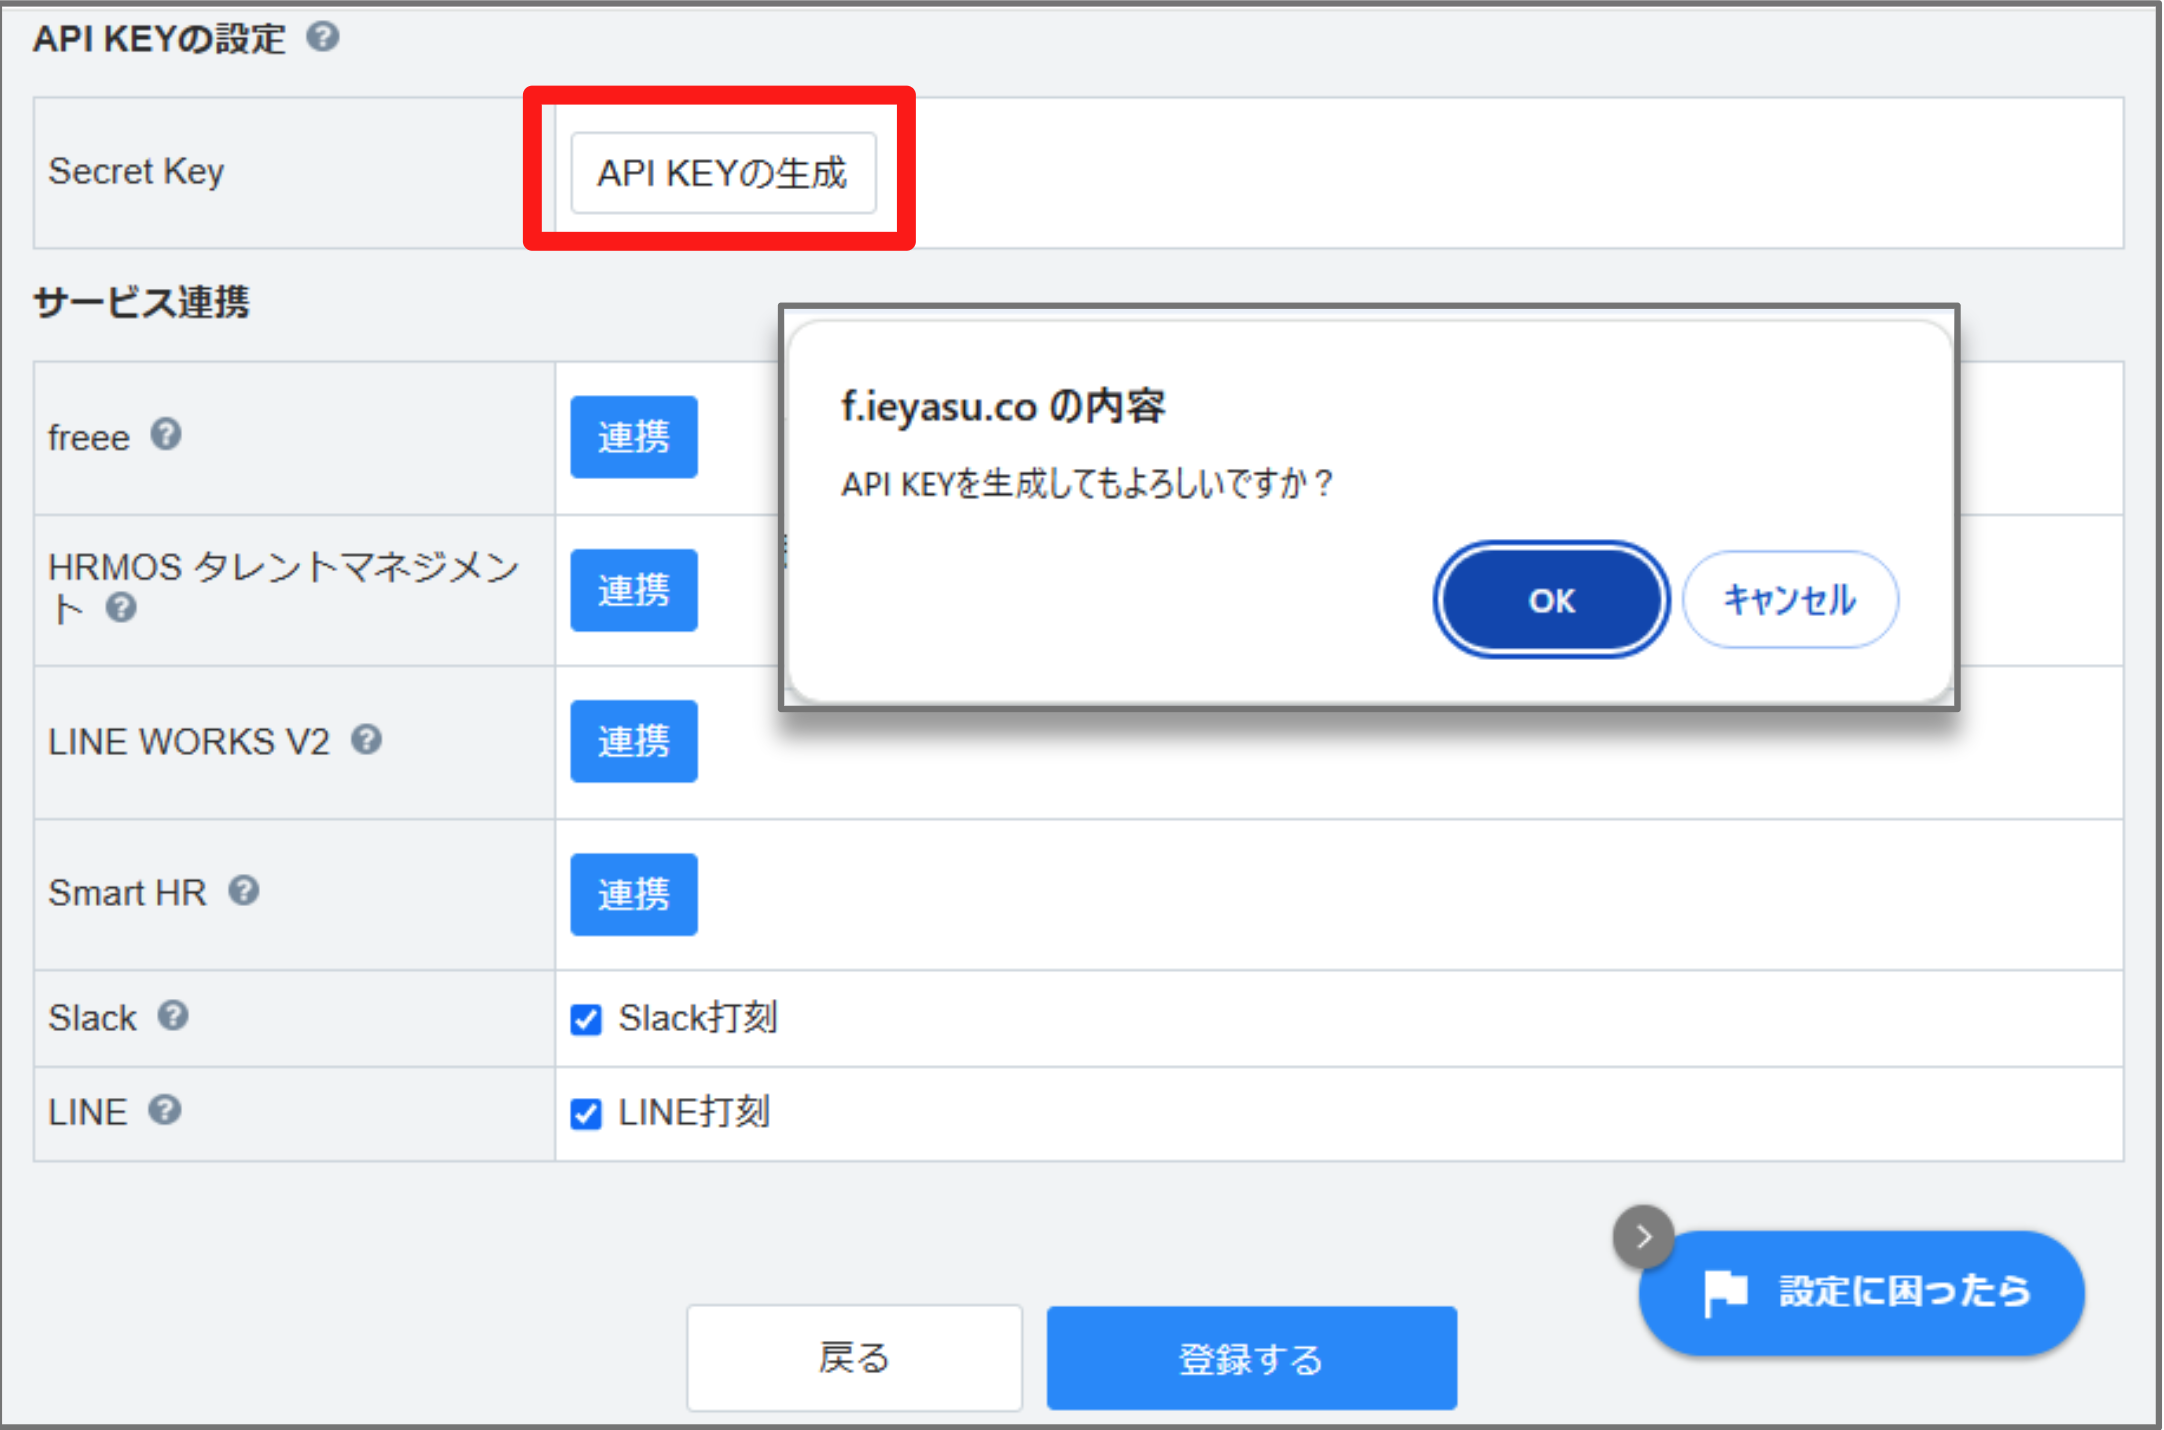Image resolution: width=2164 pixels, height=1430 pixels.
Task: Collapse help widget with chevron arrow
Action: [x=1643, y=1238]
